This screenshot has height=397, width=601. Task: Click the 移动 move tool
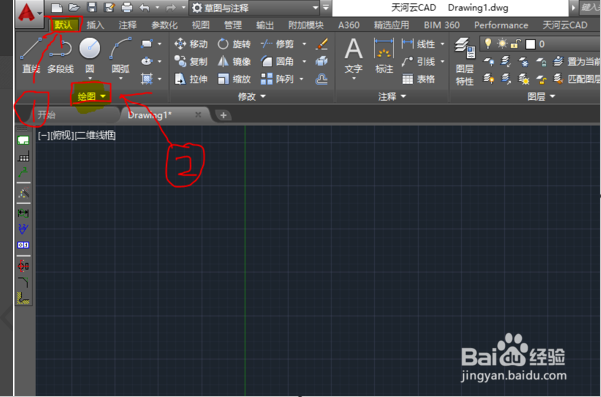(x=191, y=44)
